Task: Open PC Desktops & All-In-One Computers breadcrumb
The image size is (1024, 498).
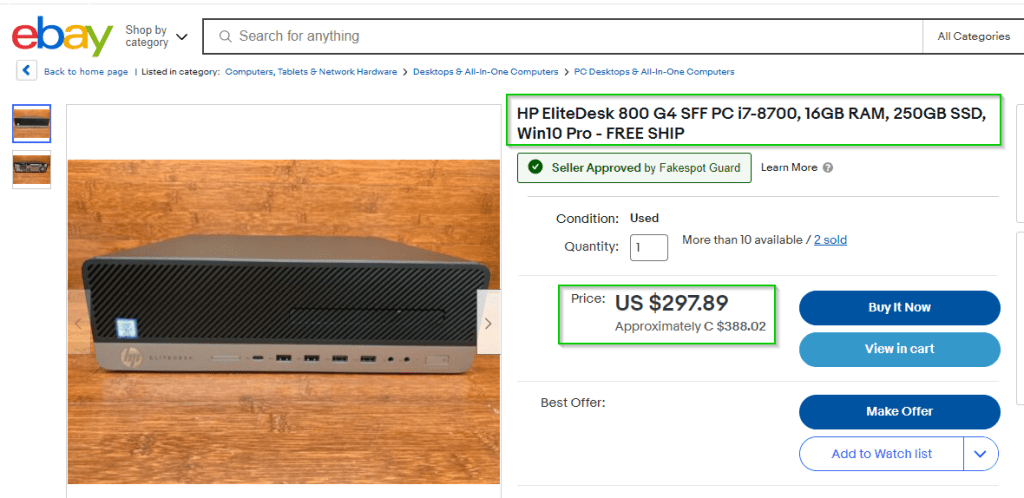Action: (x=654, y=72)
